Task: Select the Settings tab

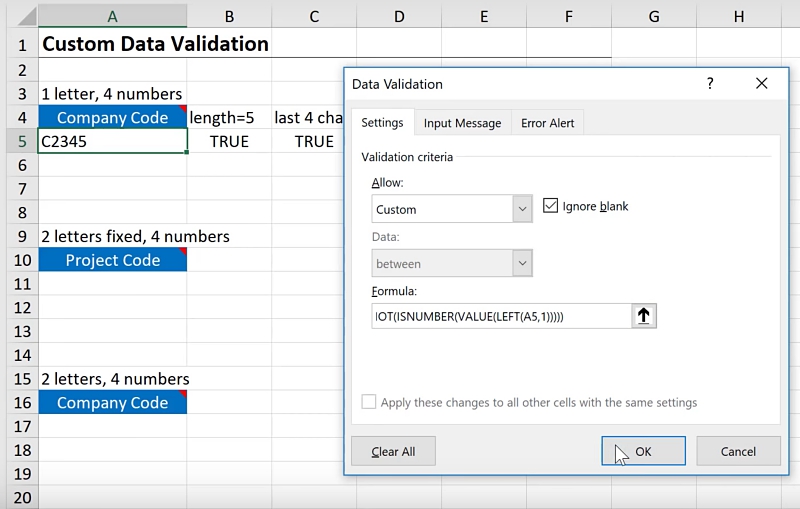Action: pos(382,123)
